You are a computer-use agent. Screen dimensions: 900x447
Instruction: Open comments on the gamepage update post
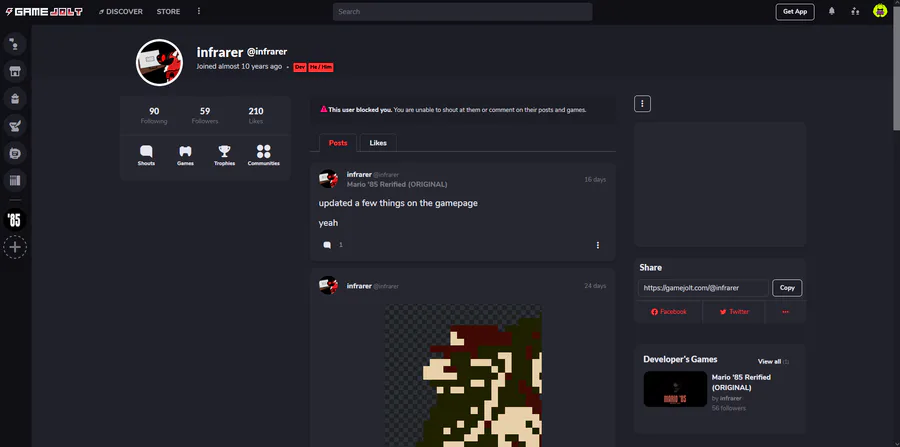pyautogui.click(x=327, y=245)
